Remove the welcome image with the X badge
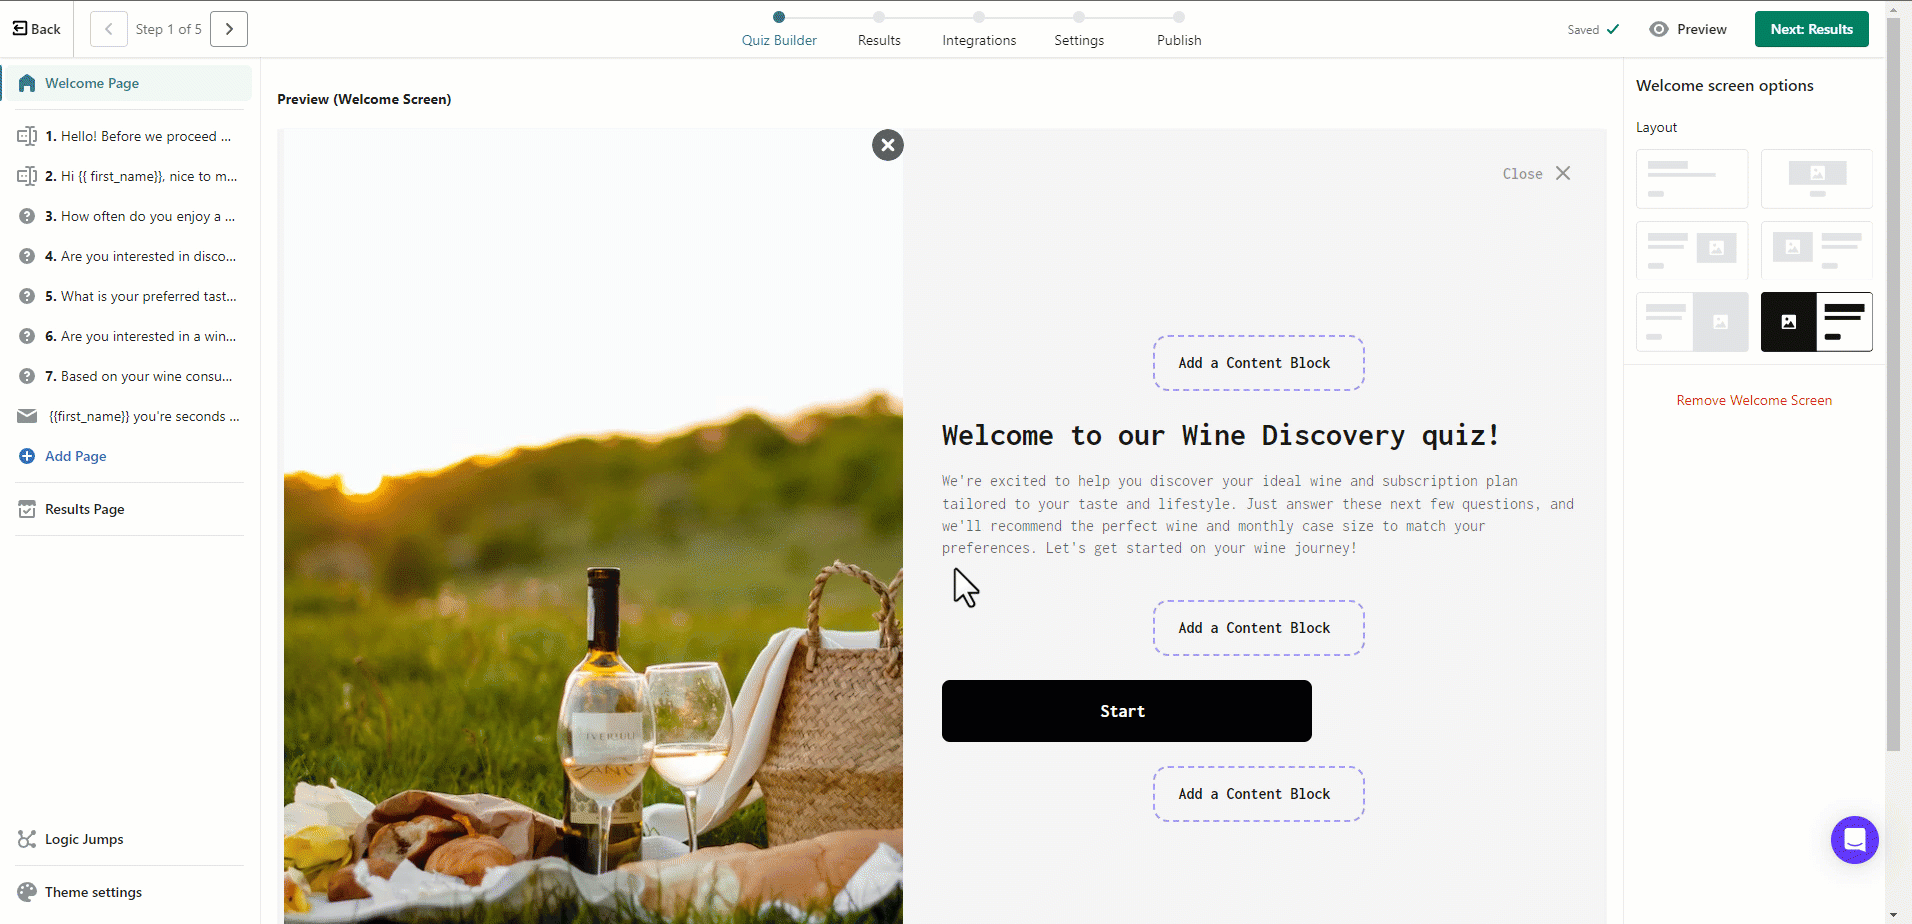 887,145
